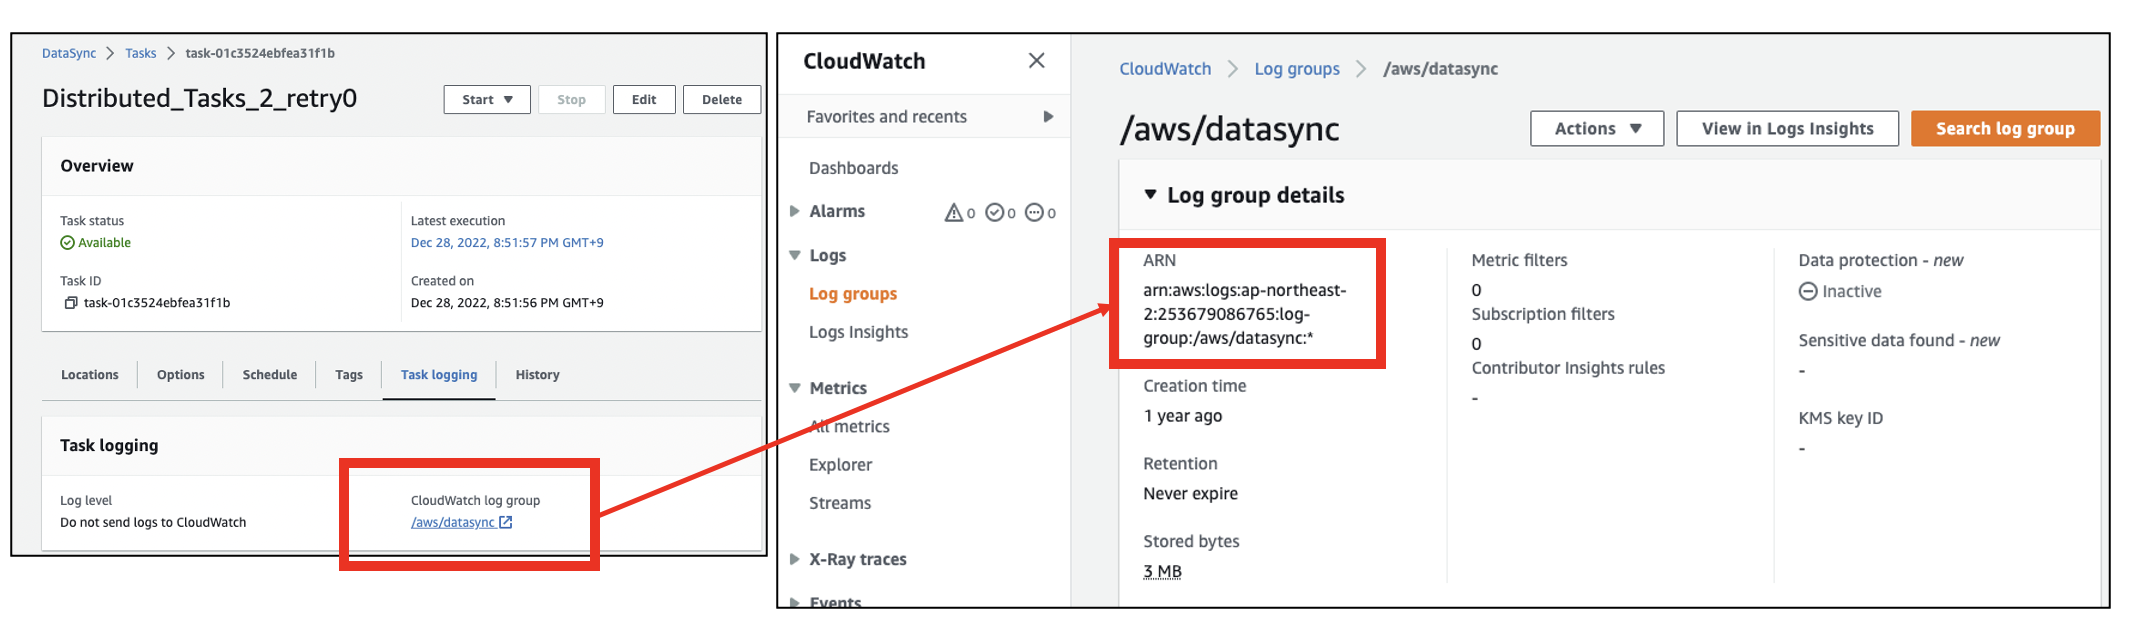Open the Start dropdown in DataSync
The width and height of the screenshot is (2134, 630).
[487, 100]
